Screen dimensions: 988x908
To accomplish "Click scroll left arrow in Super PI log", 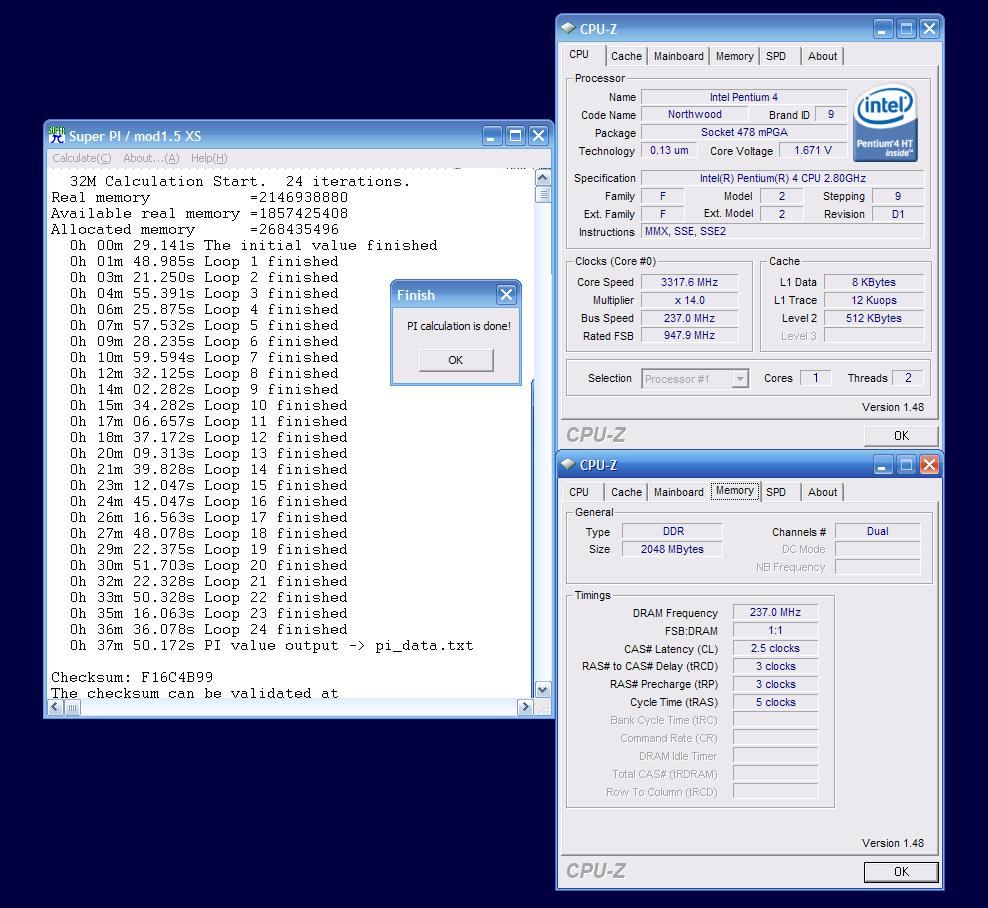I will click(x=55, y=707).
